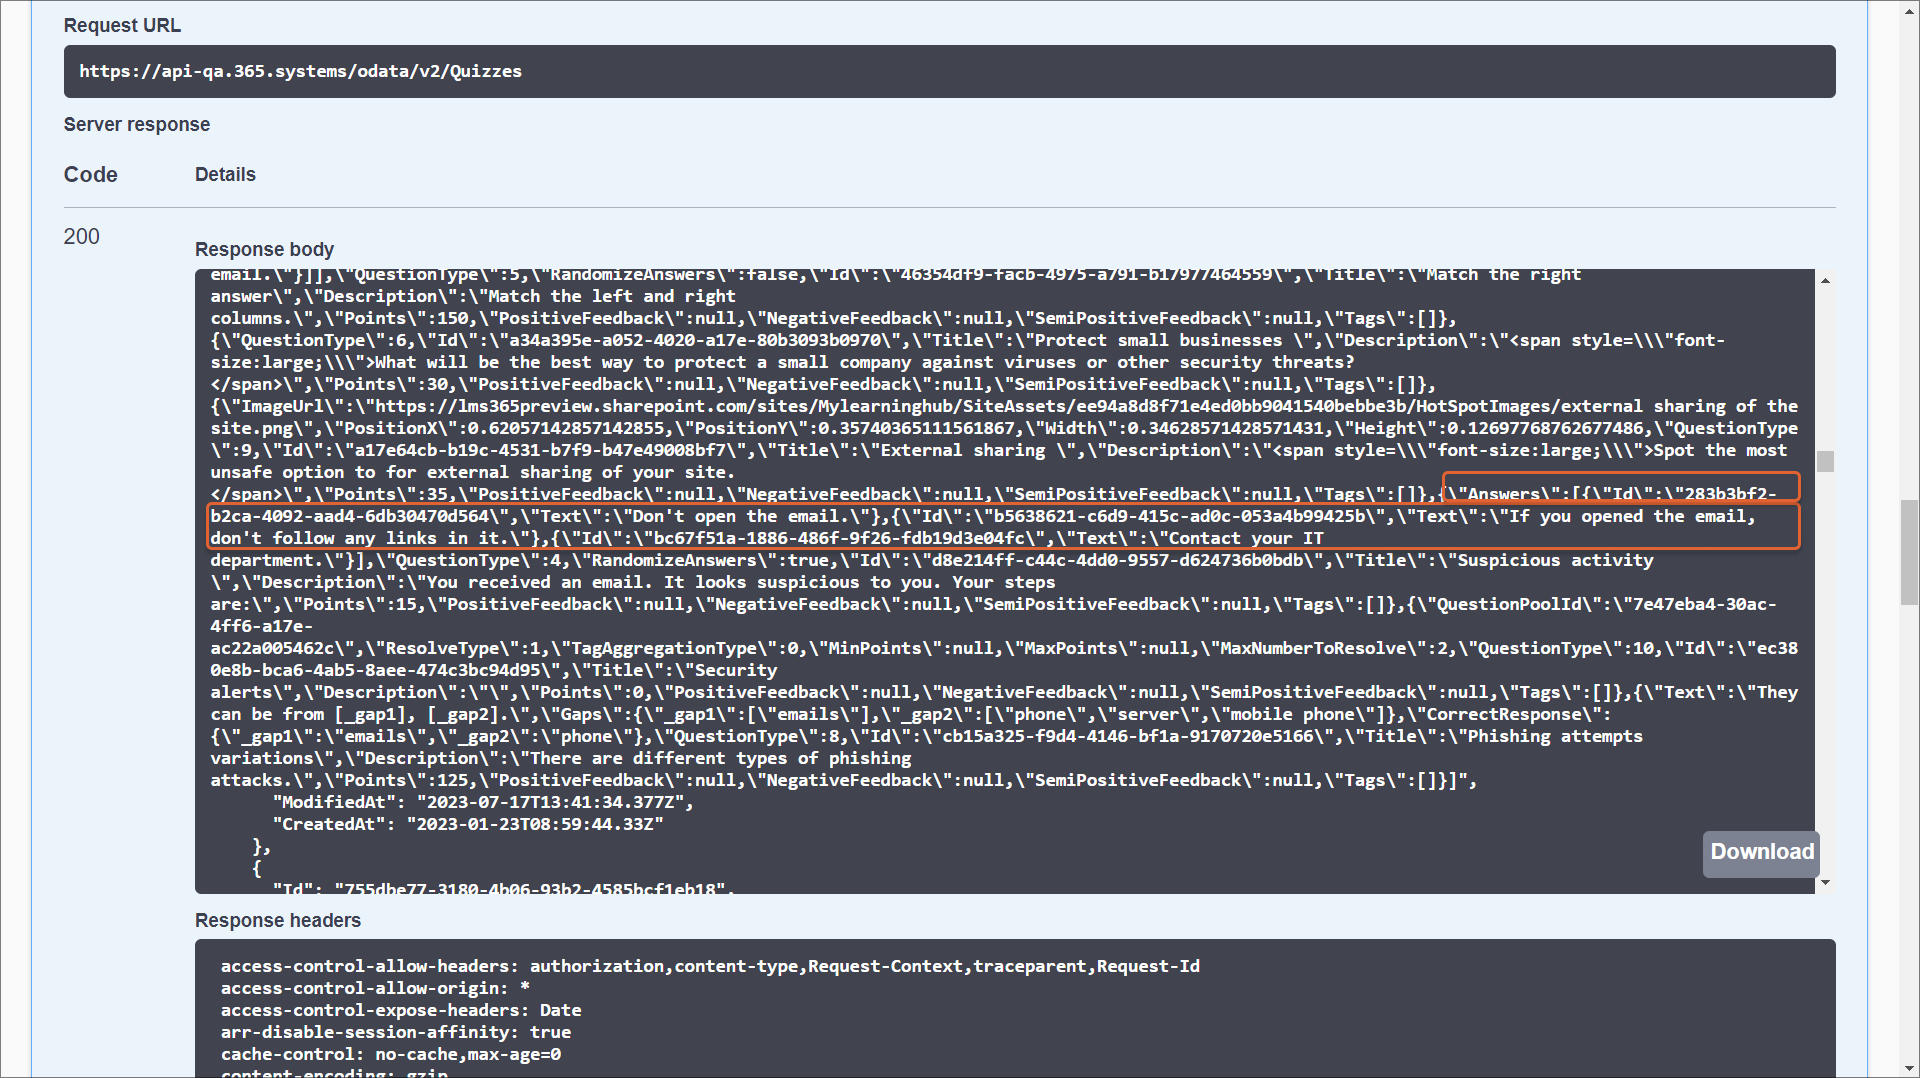This screenshot has width=1920, height=1078.
Task: Click the response body scroll up arrow
Action: coord(1825,281)
